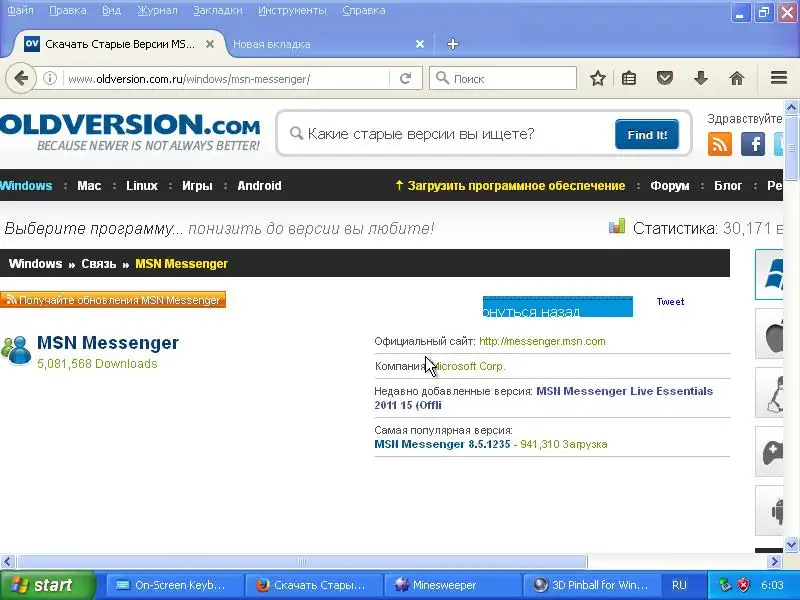Viewport: 800px width, 600px height.
Task: Click the RU language indicator
Action: [679, 585]
